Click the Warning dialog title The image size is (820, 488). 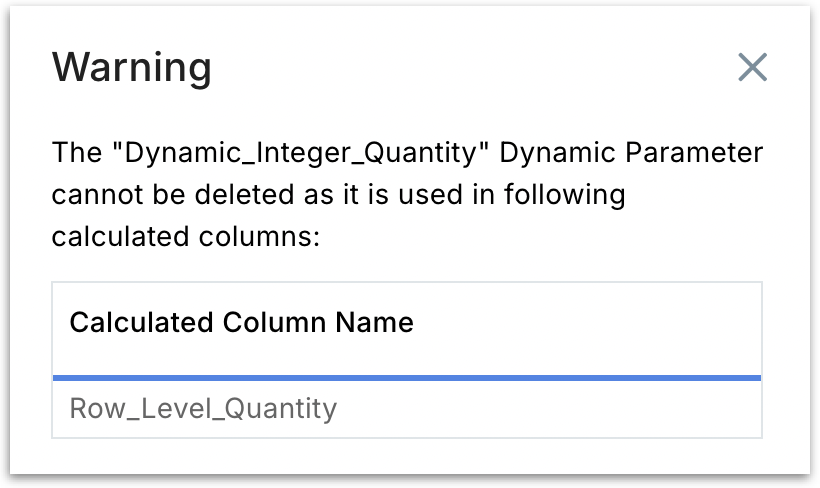[x=132, y=68]
